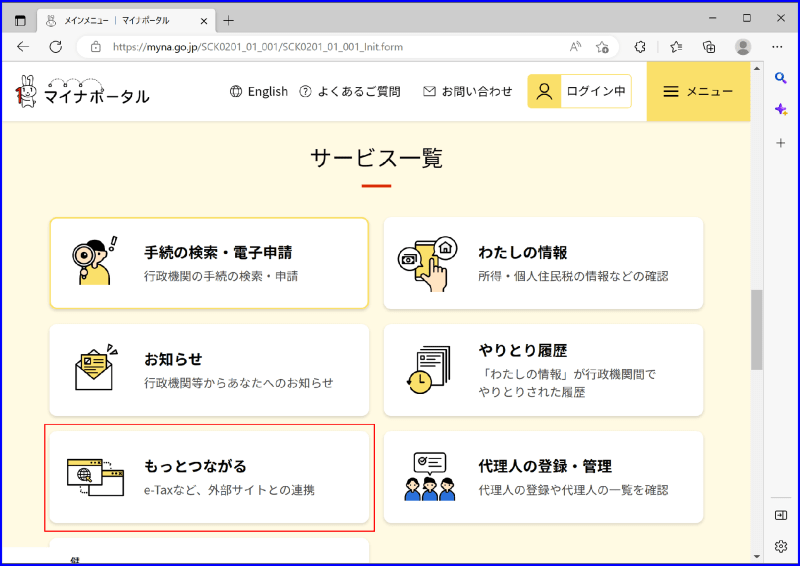This screenshot has width=800, height=566.
Task: Open the Favorites list icon
Action: point(676,47)
